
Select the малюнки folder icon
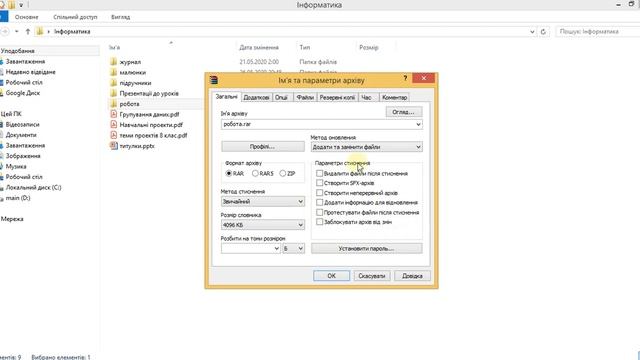pyautogui.click(x=113, y=72)
